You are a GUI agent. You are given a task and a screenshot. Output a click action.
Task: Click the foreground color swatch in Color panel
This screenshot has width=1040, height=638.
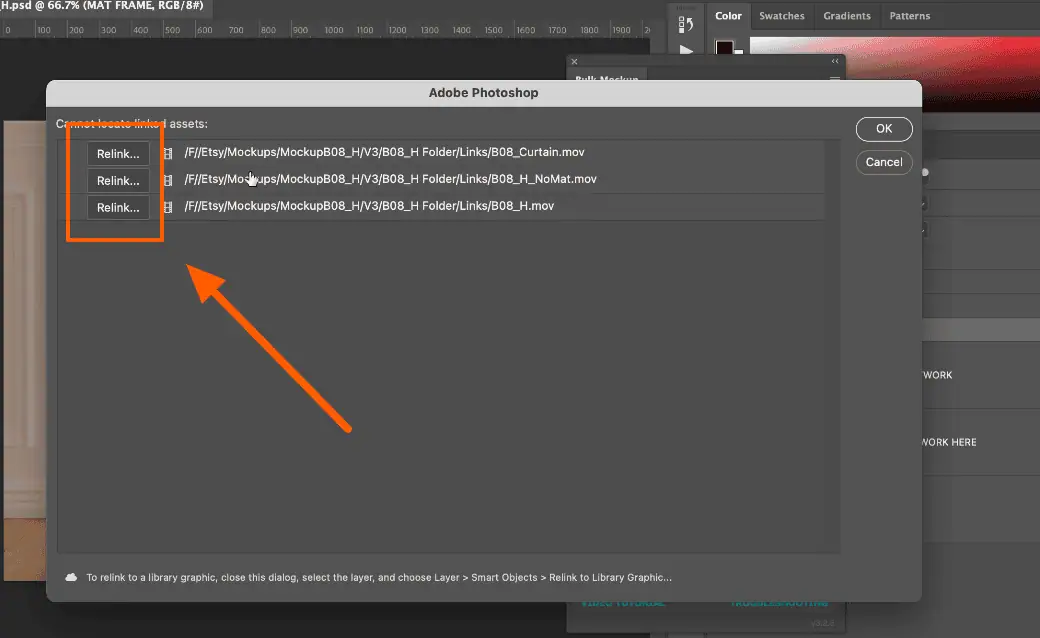(x=724, y=48)
